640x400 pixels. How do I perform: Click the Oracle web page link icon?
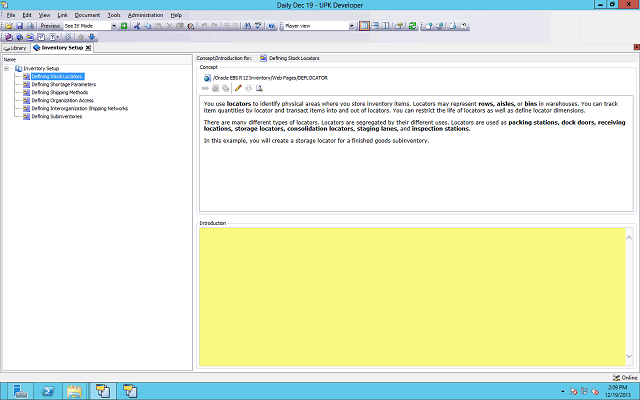207,77
